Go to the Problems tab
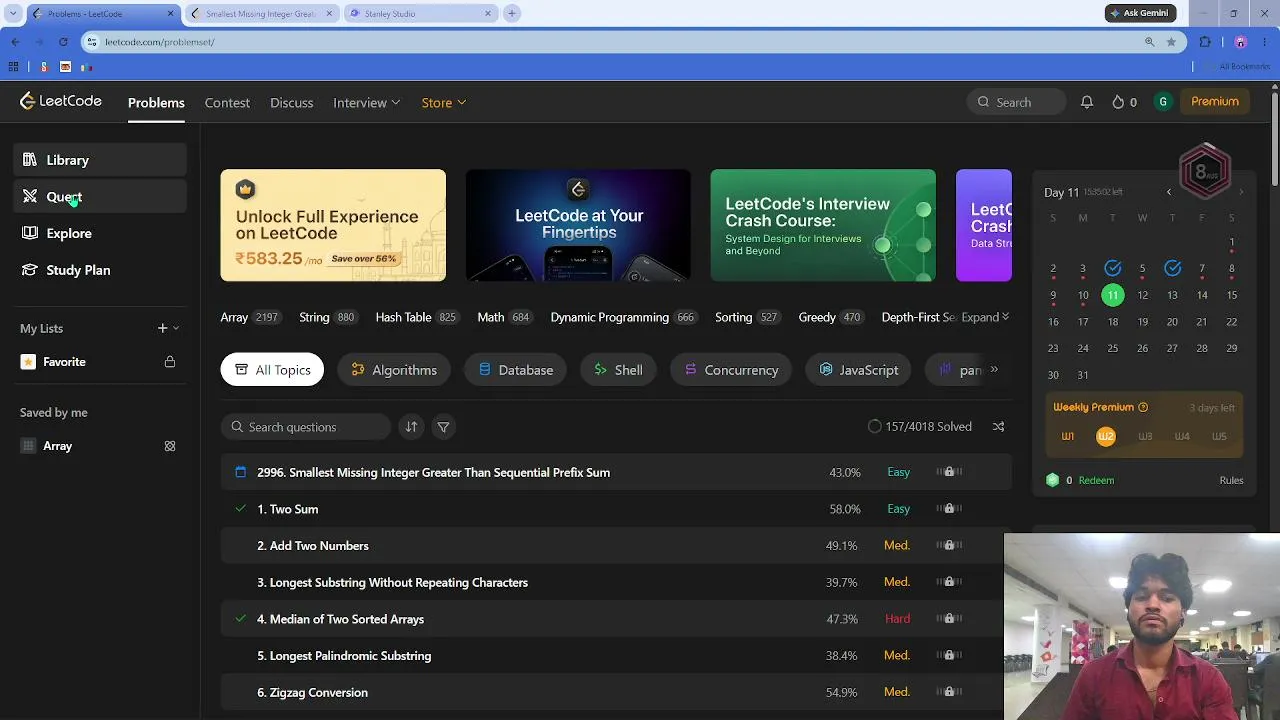Screen dimensions: 1280x720 coord(156,103)
